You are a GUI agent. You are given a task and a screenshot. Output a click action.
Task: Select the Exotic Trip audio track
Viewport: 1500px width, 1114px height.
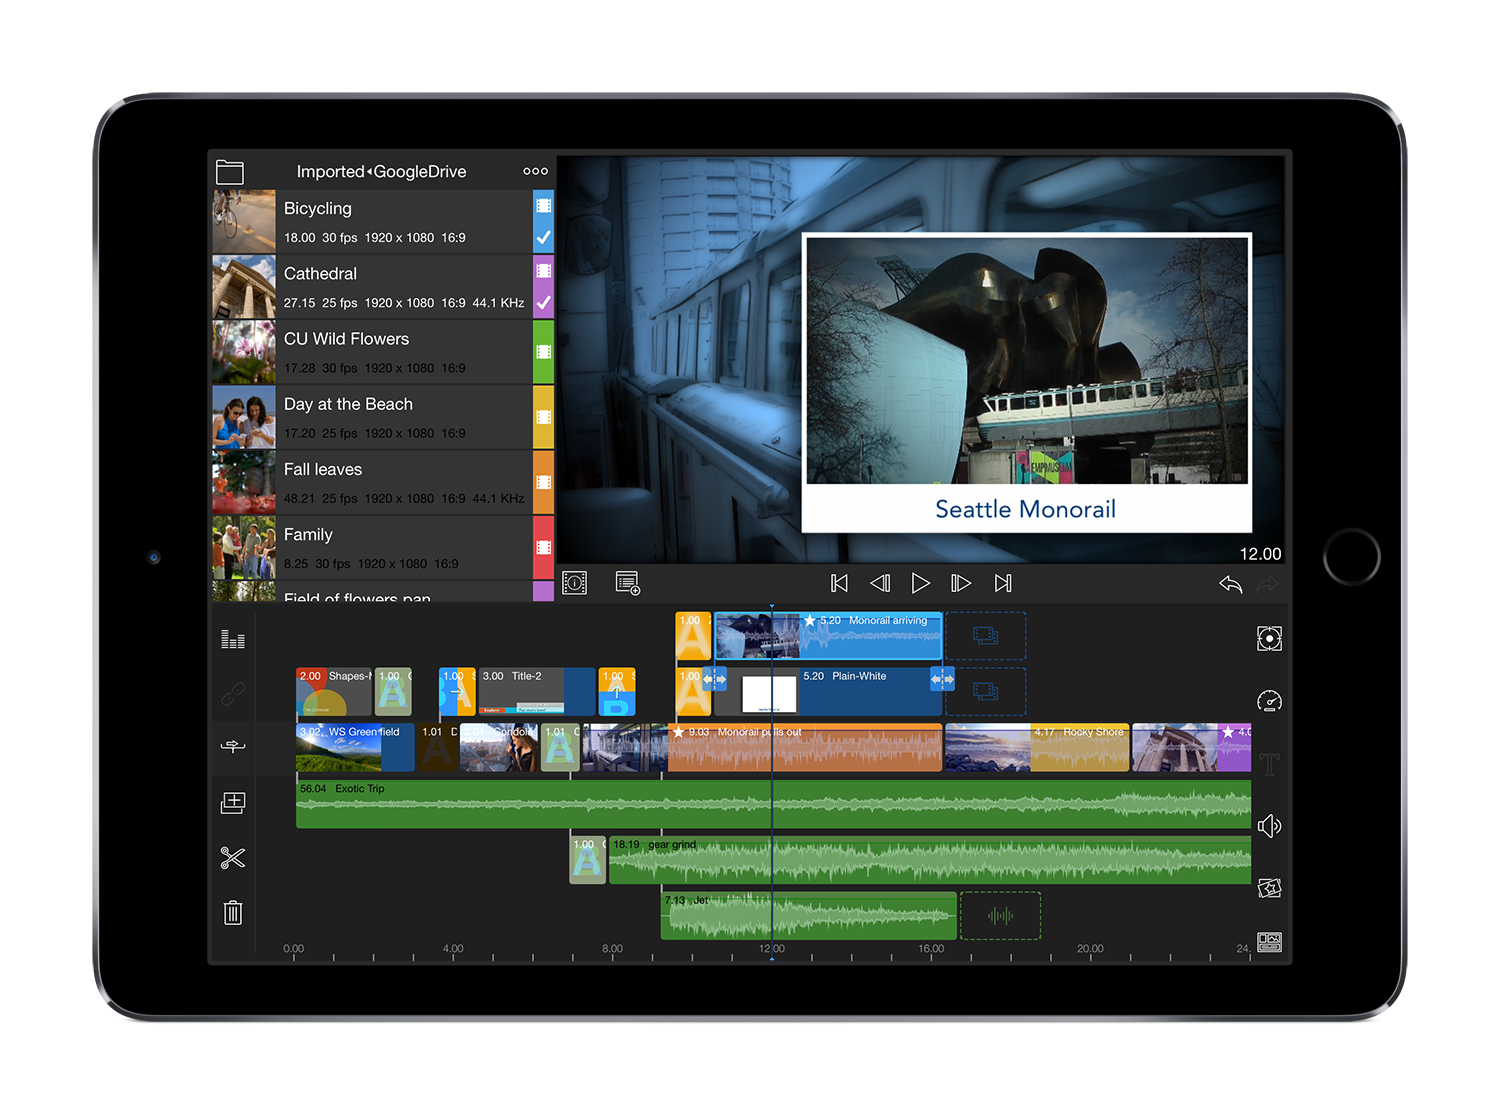pyautogui.click(x=774, y=804)
